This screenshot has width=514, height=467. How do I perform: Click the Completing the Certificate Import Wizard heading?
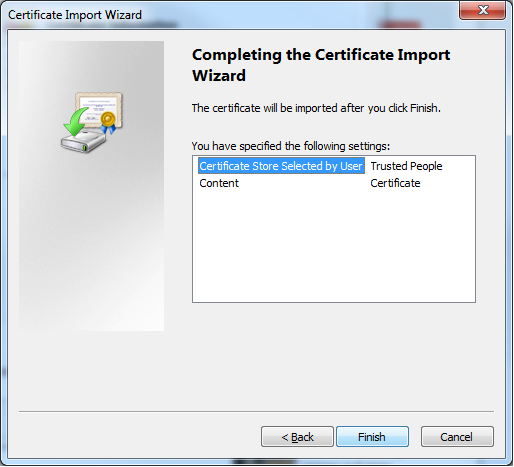321,65
